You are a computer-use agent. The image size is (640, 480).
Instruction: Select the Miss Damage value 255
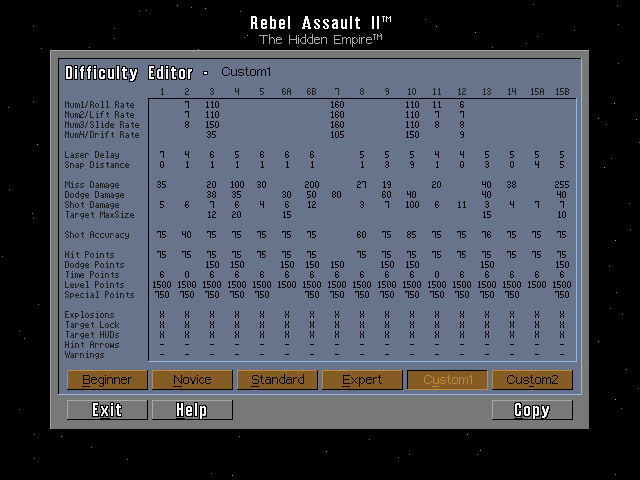click(x=562, y=185)
